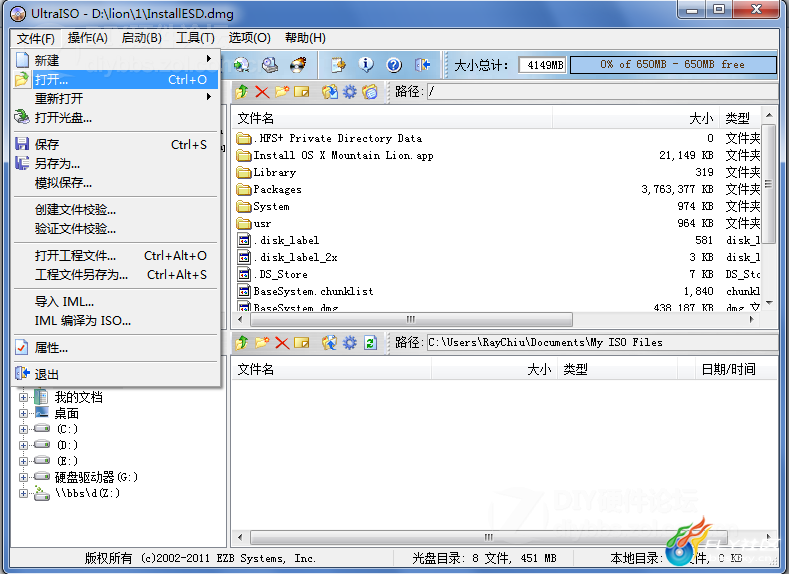The height and width of the screenshot is (574, 789).
Task: Click the refresh icon in local pane toolbar
Action: (x=370, y=343)
